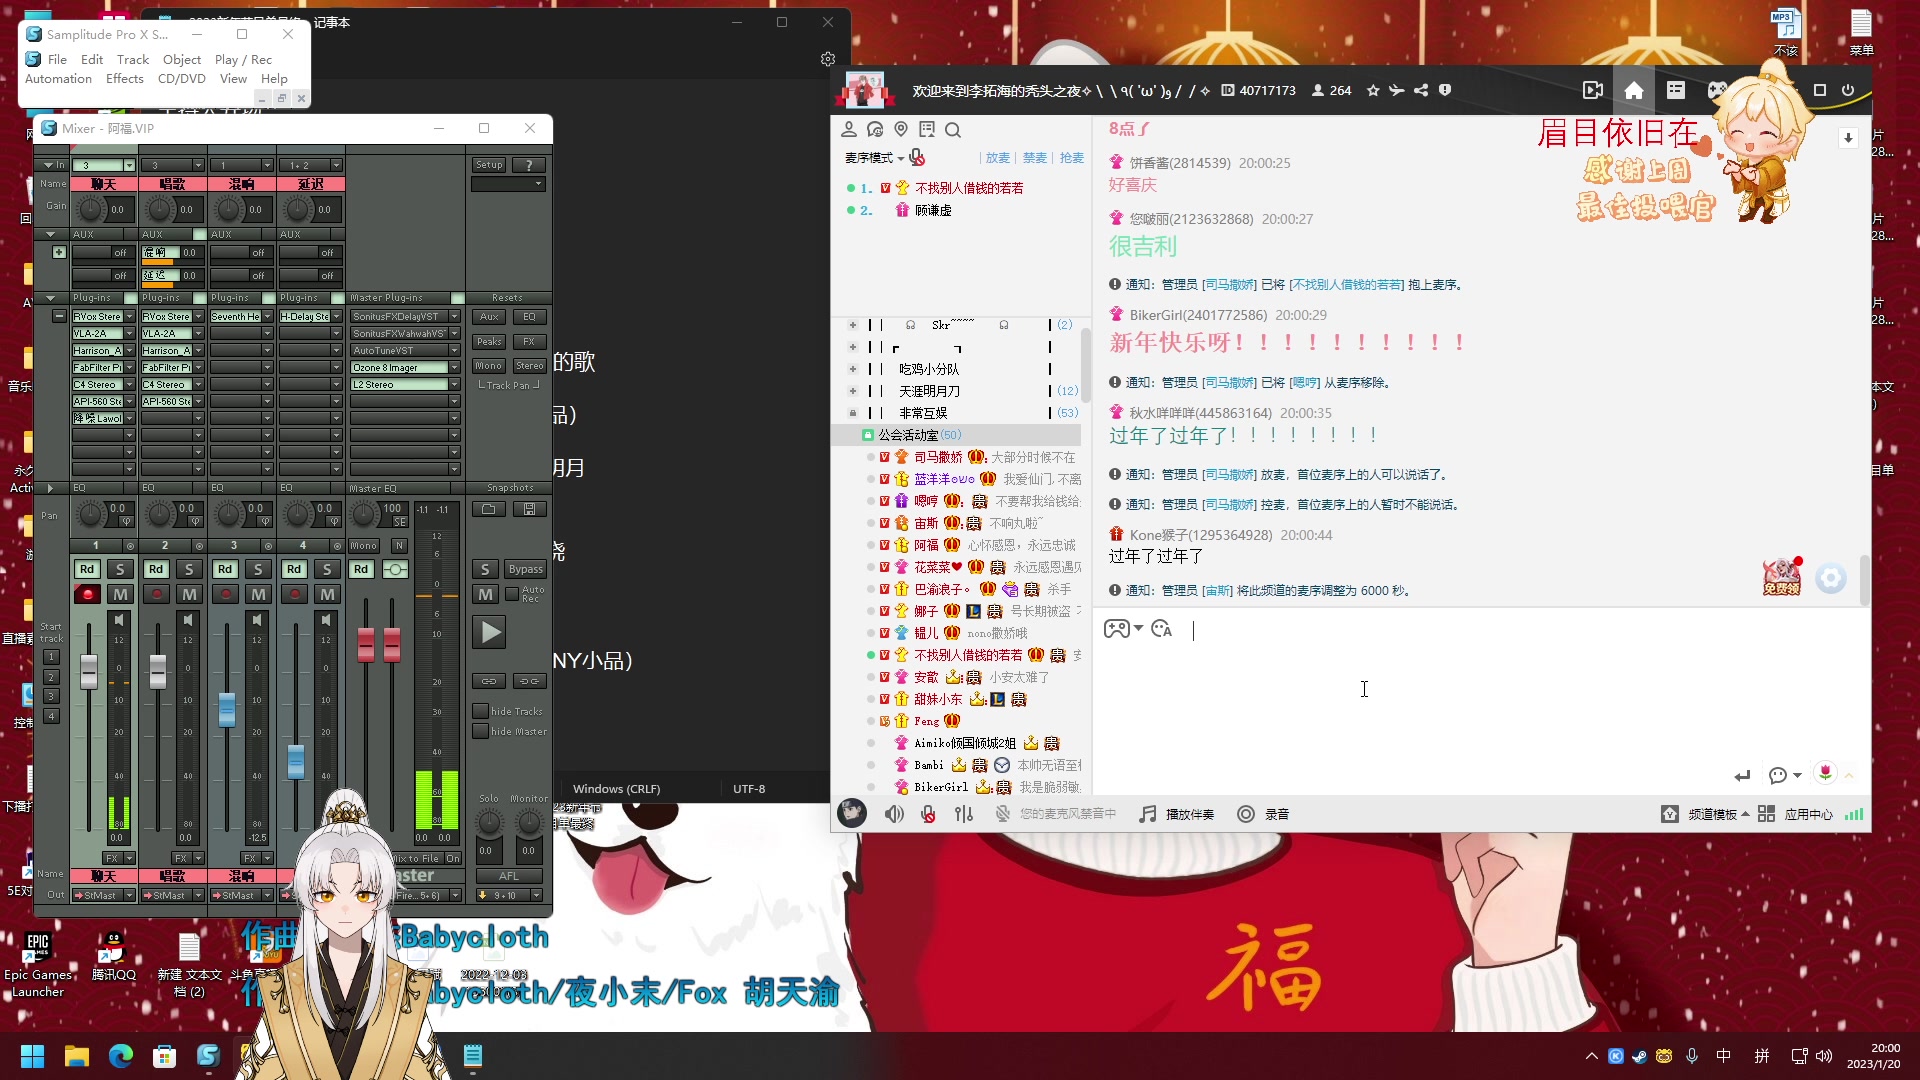The height and width of the screenshot is (1080, 1920).
Task: Enable the hide Tracks checkbox
Action: click(x=480, y=711)
